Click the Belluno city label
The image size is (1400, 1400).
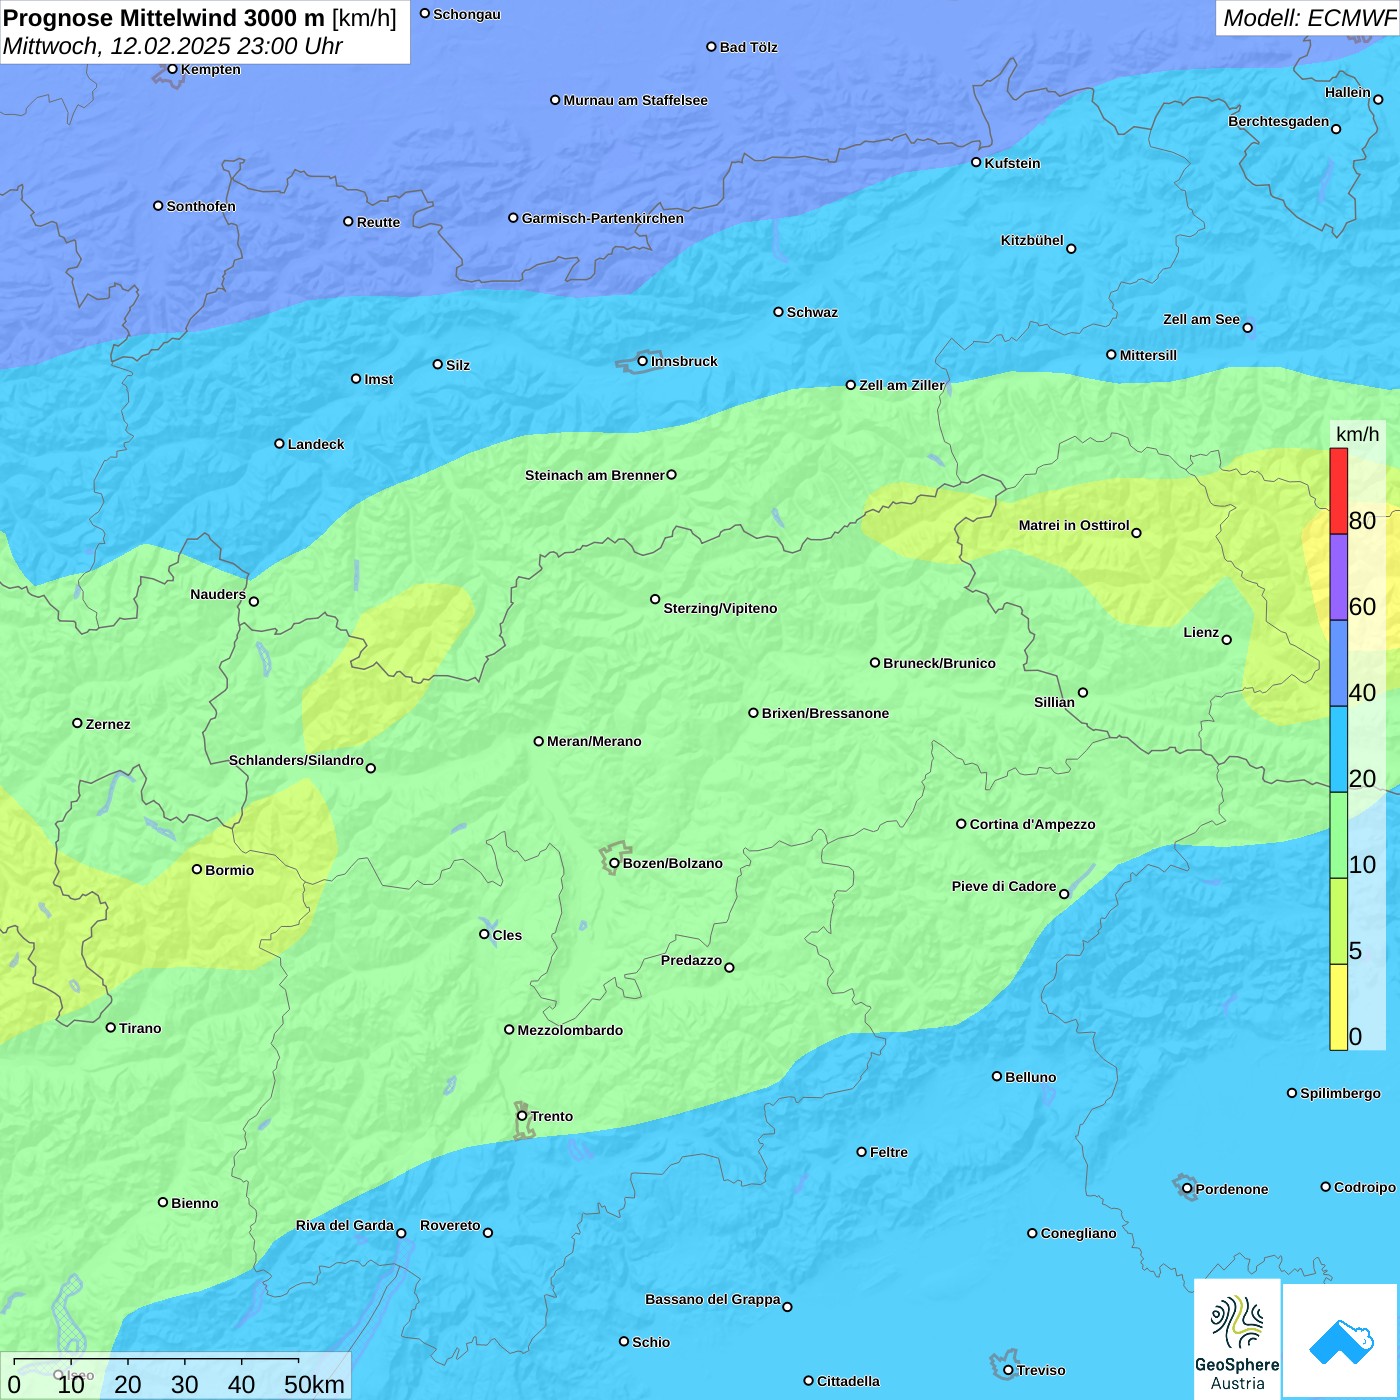click(x=1030, y=1077)
